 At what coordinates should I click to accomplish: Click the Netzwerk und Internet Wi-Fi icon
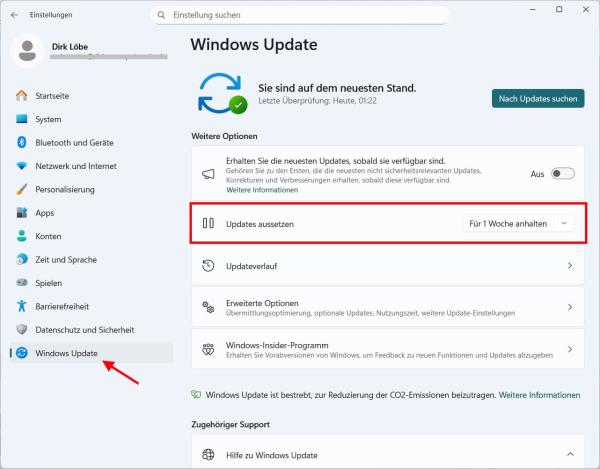(22, 165)
